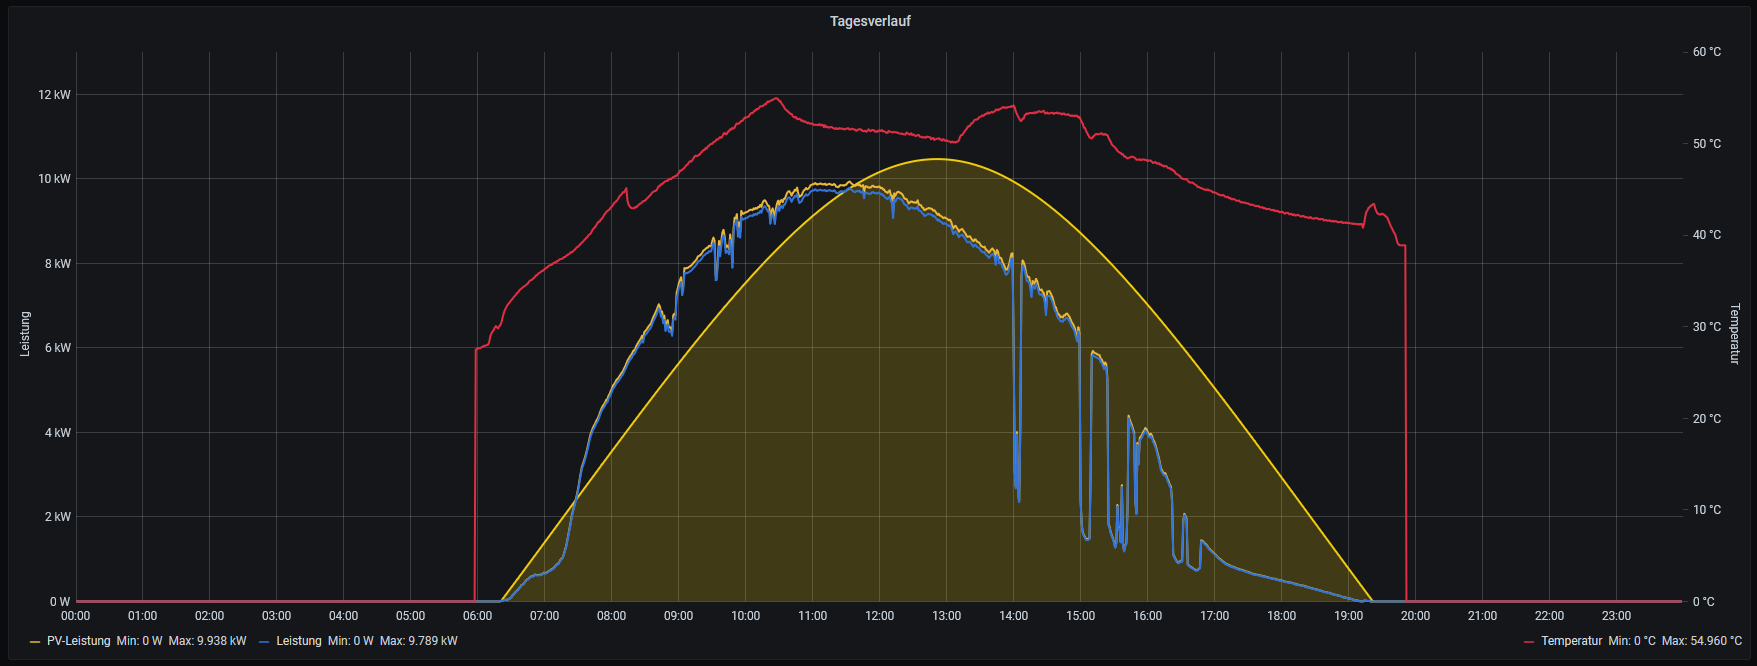Open the Tagesverlauf panel title menu

pos(870,21)
